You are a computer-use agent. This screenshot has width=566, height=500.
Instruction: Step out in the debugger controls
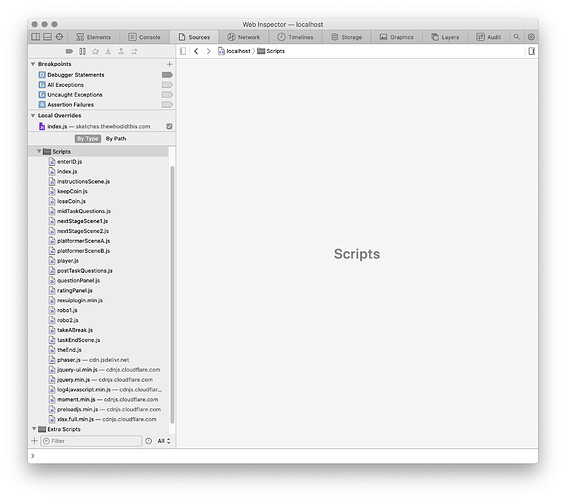[x=121, y=51]
